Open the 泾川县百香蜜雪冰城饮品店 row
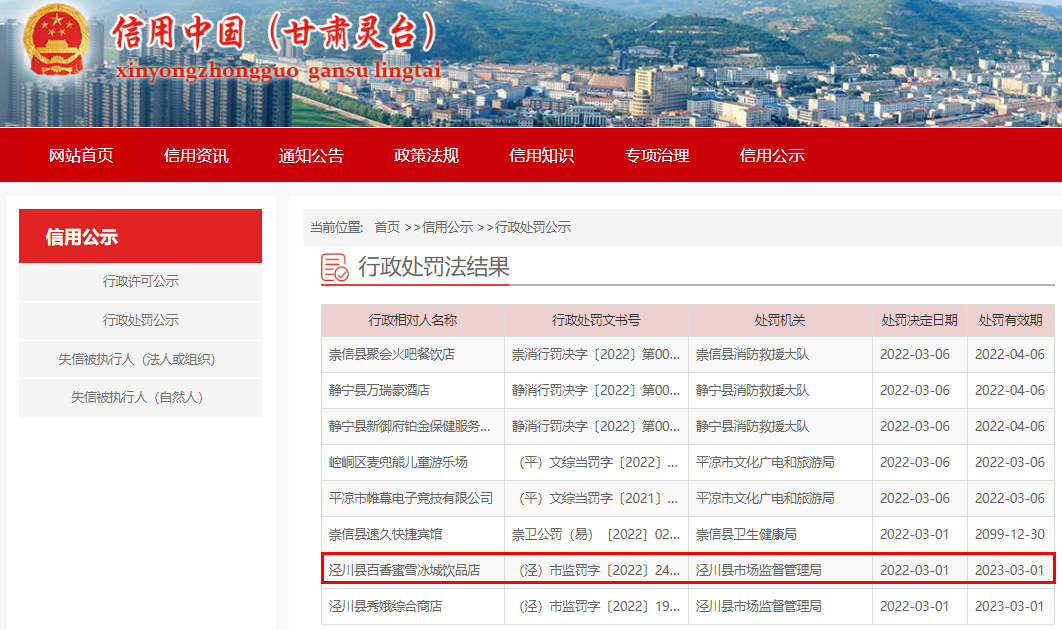 405,570
